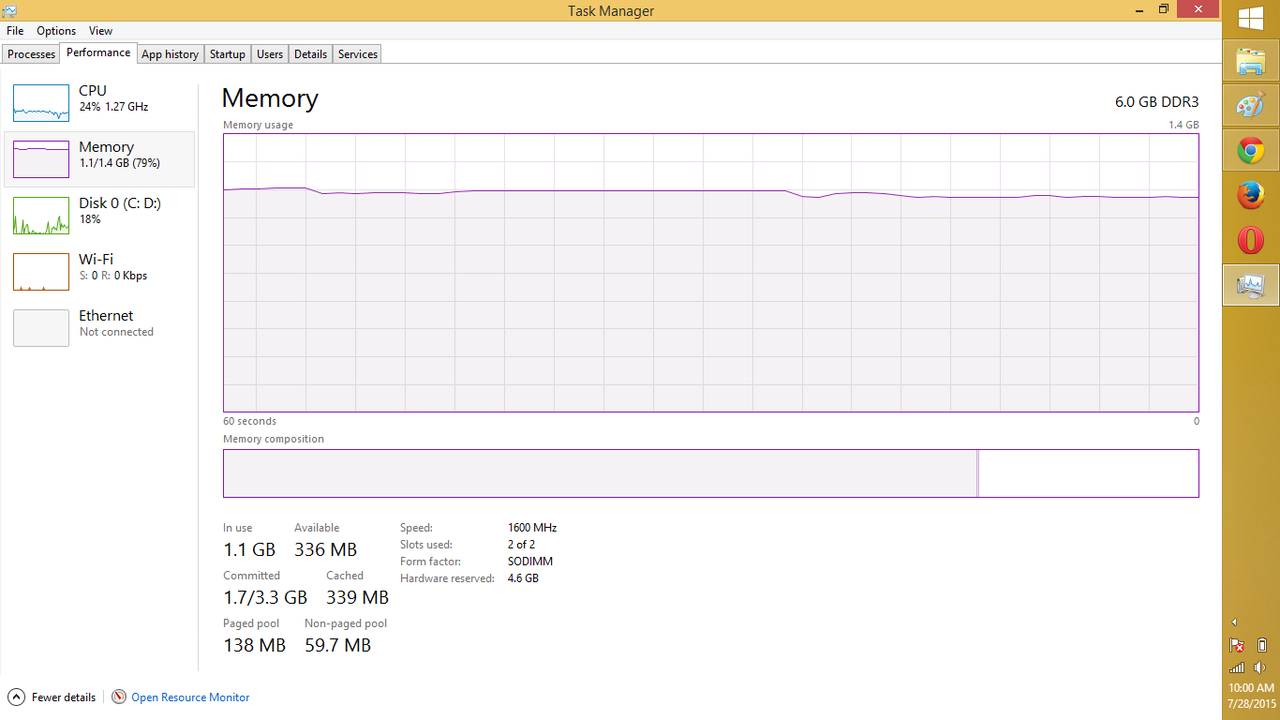The height and width of the screenshot is (720, 1280).
Task: Open the Details tab
Action: pos(311,54)
